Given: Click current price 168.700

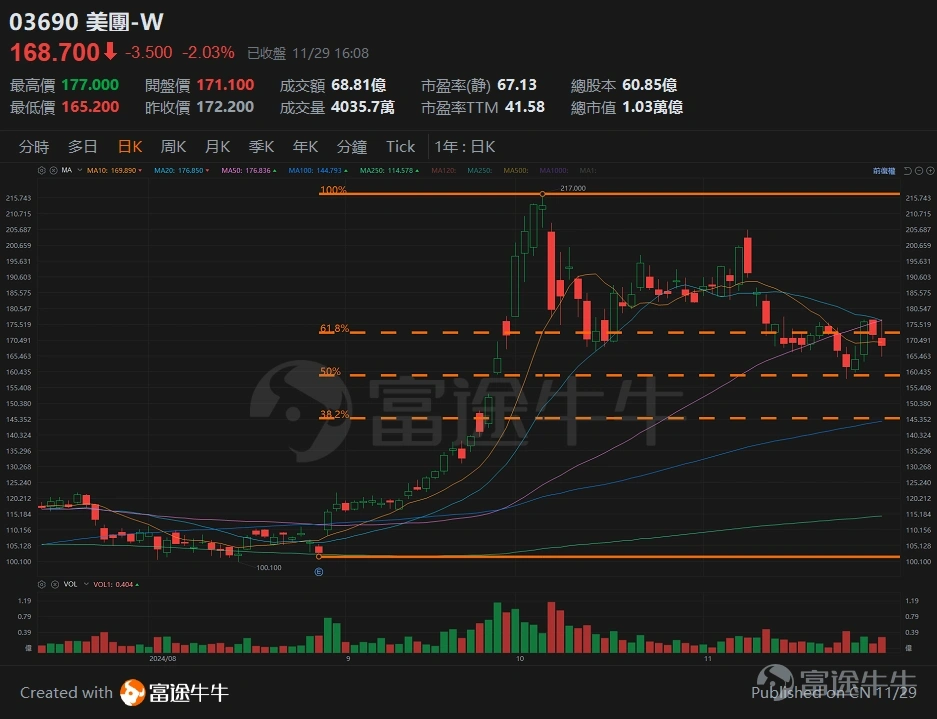Looking at the screenshot, I should [54, 53].
